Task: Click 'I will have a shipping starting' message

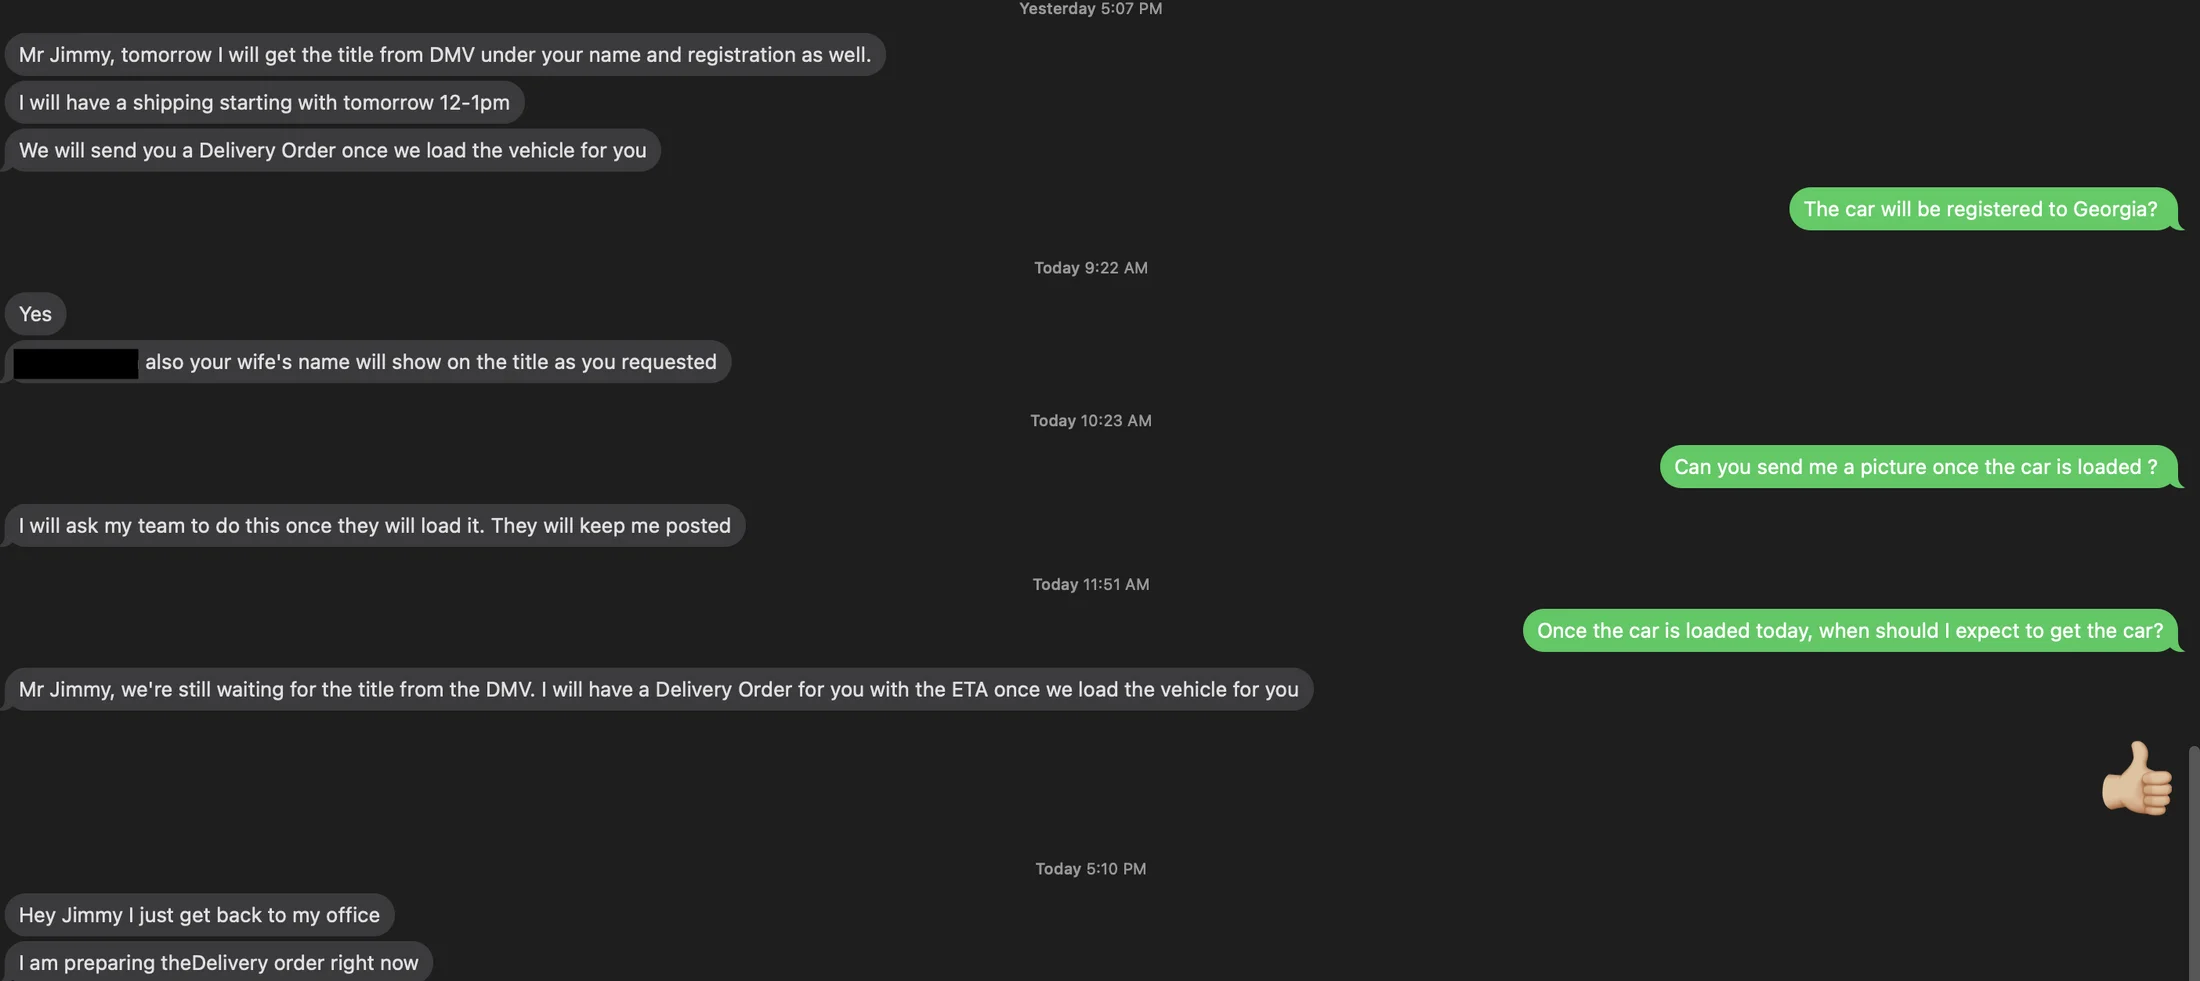Action: tap(264, 102)
